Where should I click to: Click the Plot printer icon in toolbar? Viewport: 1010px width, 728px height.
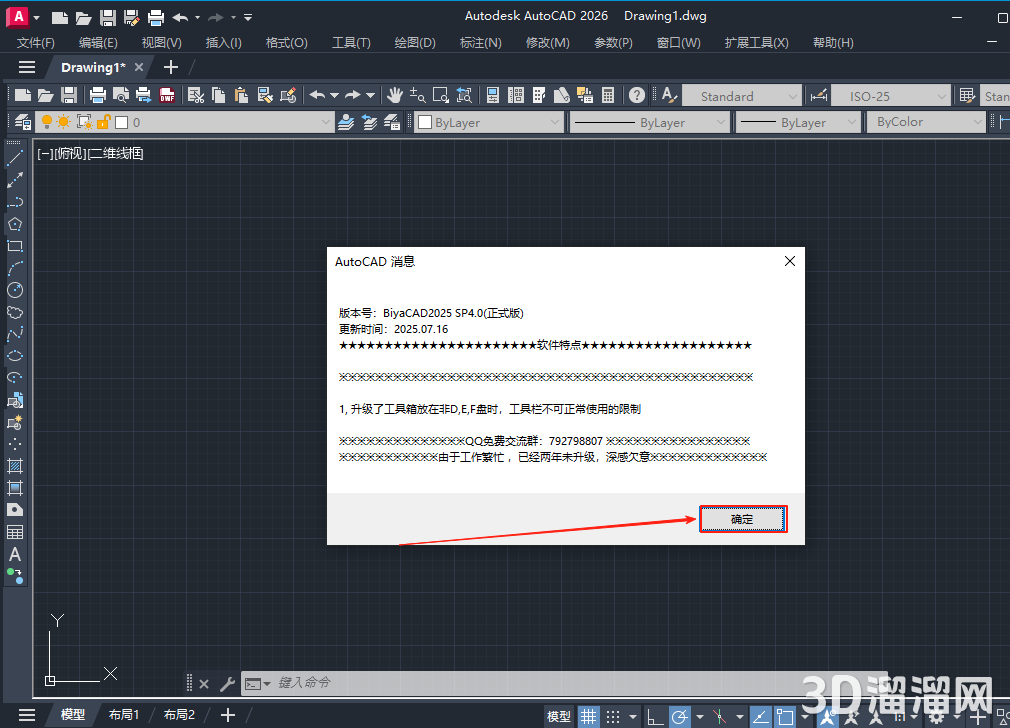(x=98, y=96)
